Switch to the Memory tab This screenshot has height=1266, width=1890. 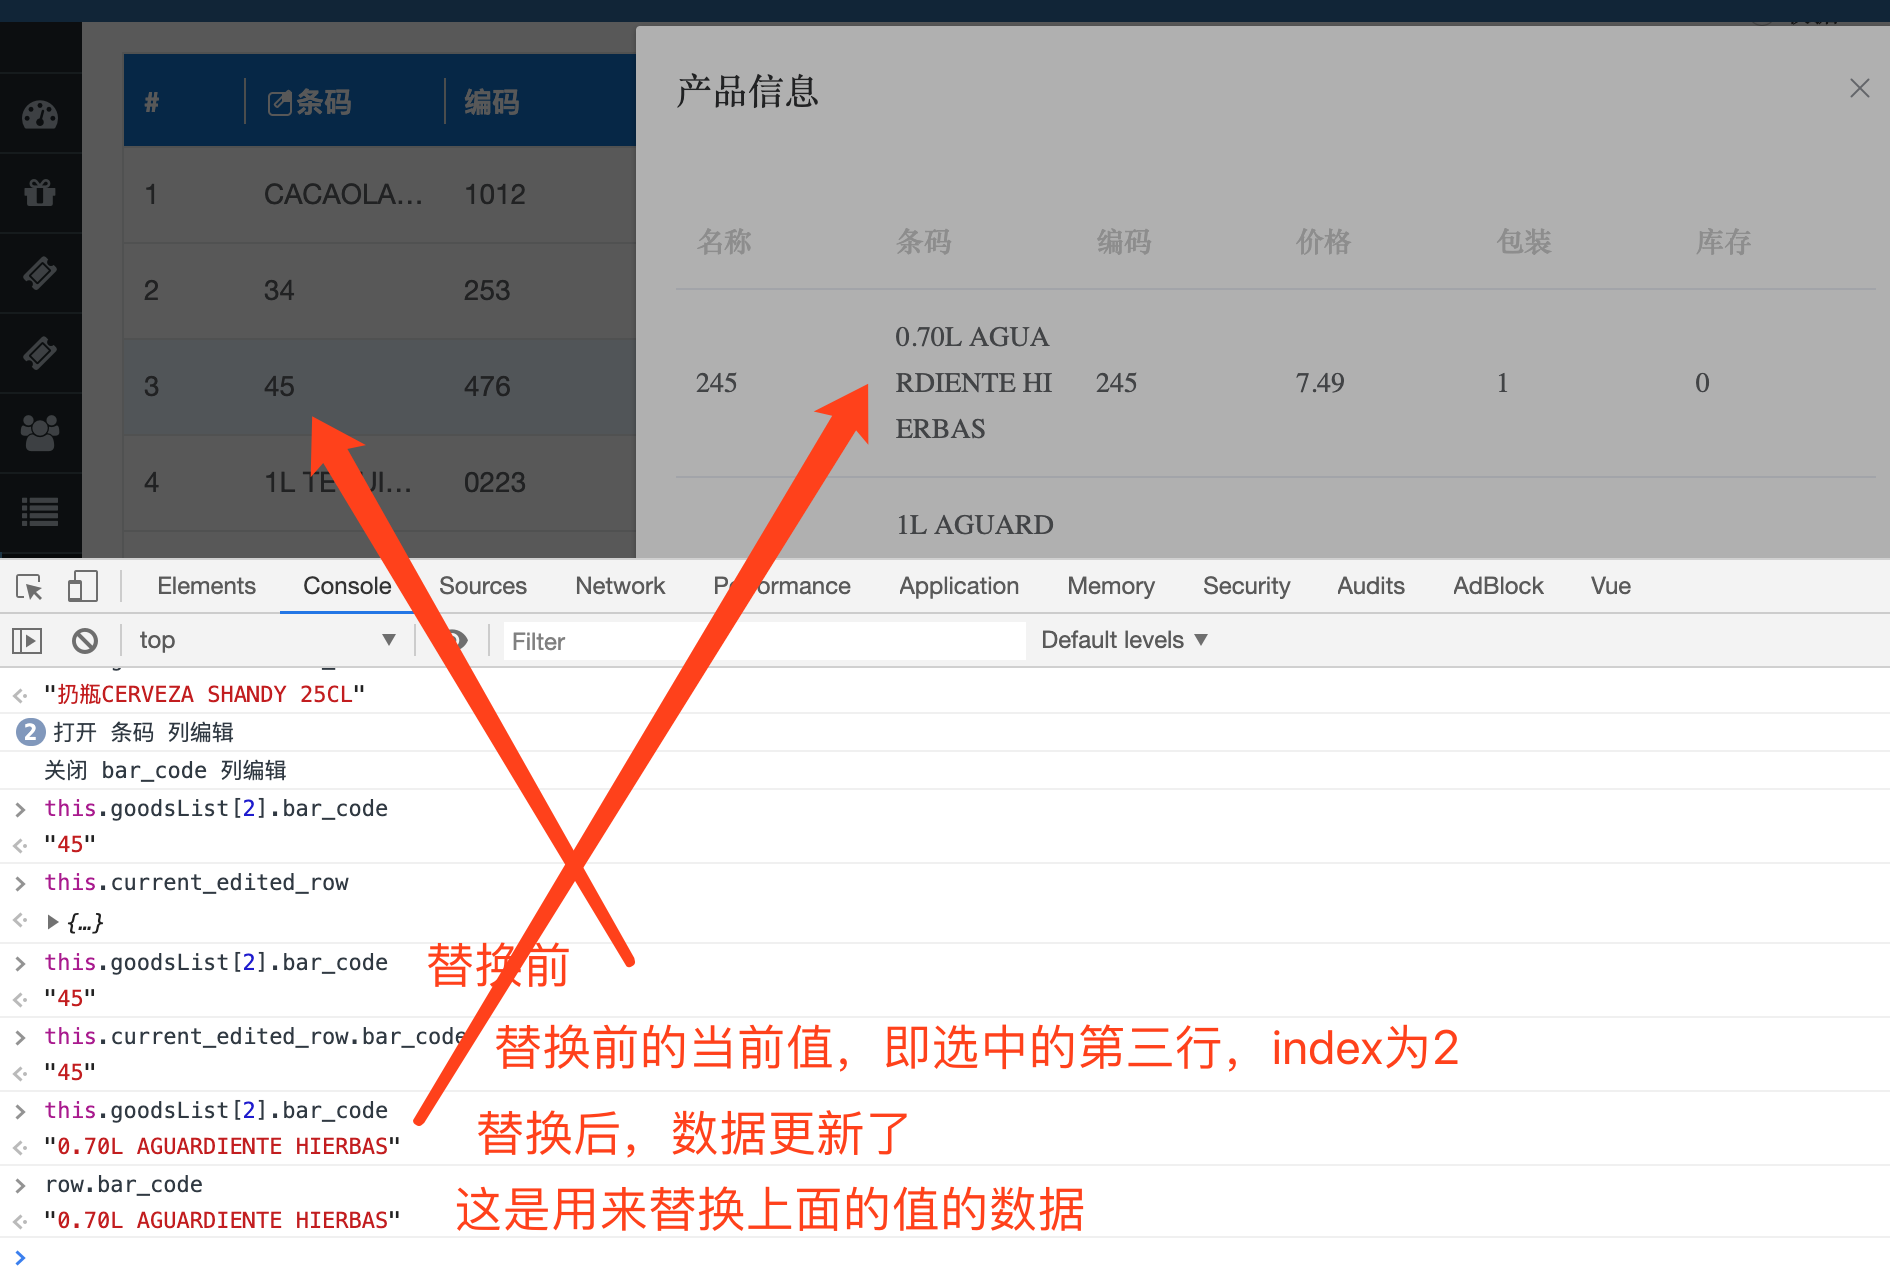pyautogui.click(x=1110, y=586)
